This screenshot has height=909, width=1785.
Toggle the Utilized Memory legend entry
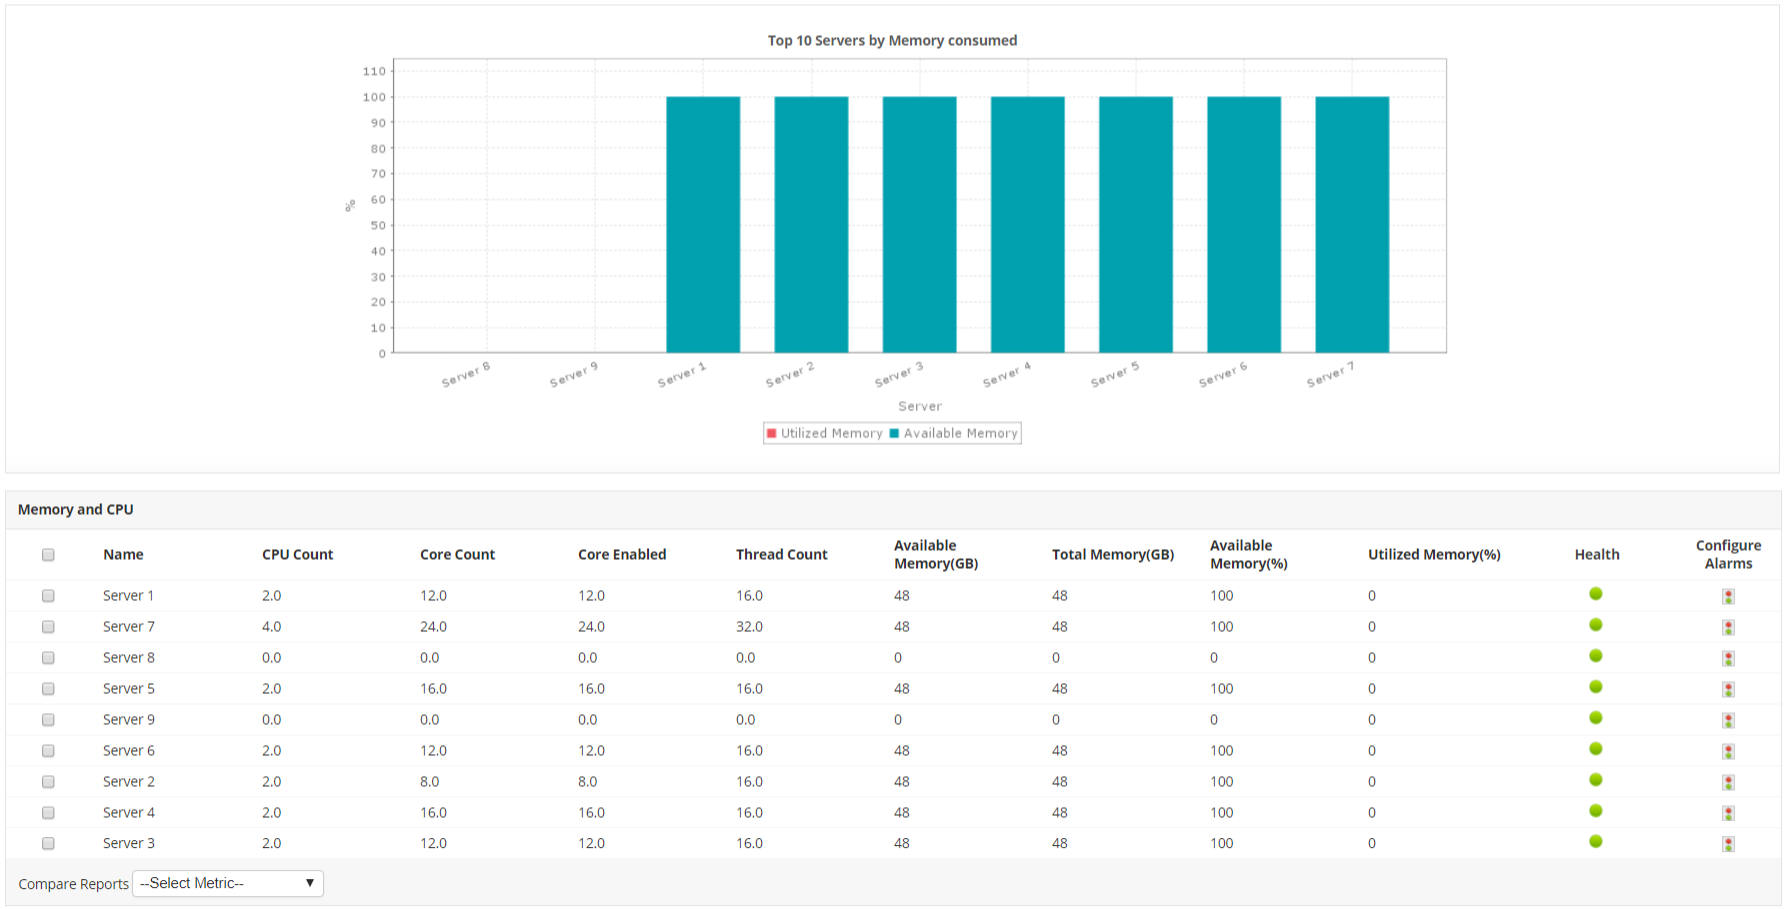824,432
